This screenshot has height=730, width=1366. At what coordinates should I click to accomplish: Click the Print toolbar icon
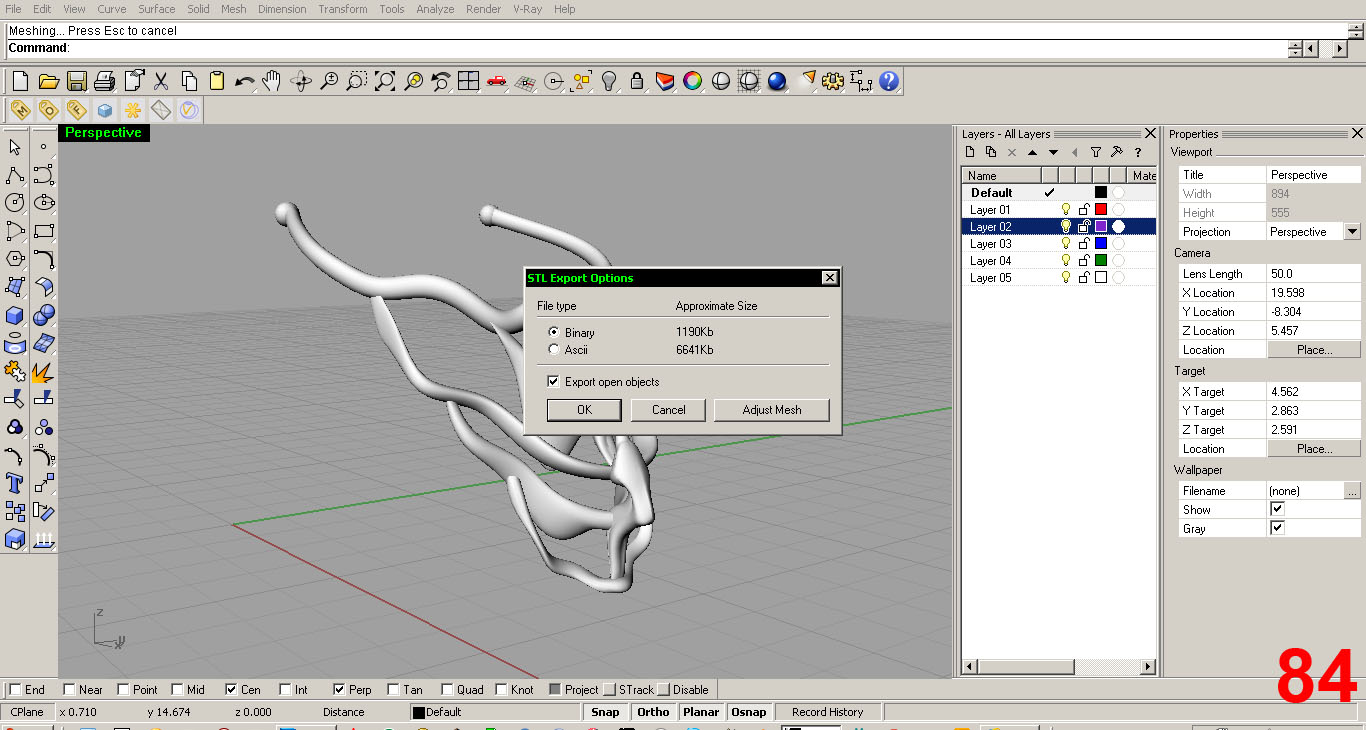pos(104,82)
